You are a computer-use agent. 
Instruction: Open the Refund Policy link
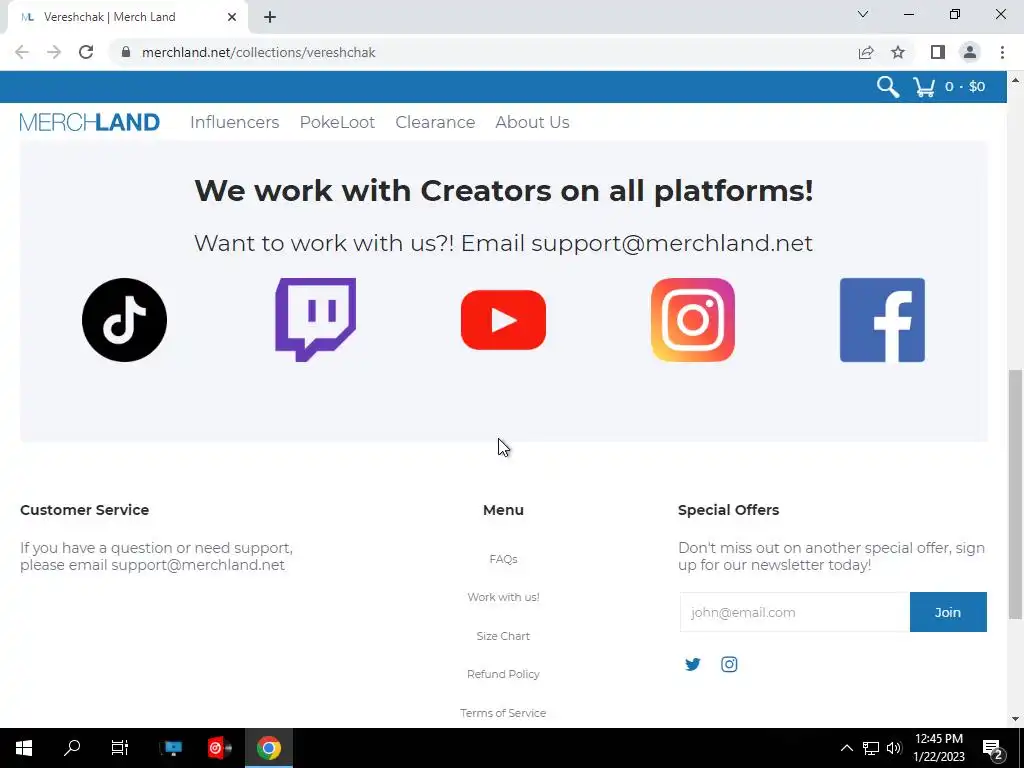(x=503, y=674)
